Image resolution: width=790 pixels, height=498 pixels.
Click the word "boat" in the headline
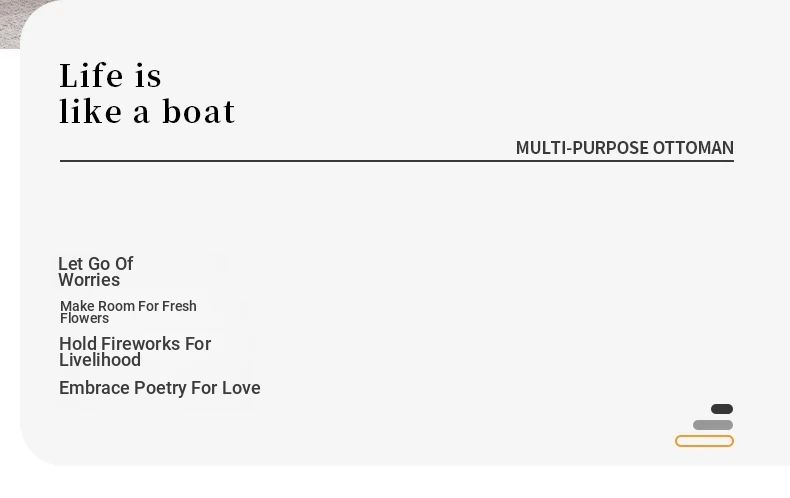(199, 111)
